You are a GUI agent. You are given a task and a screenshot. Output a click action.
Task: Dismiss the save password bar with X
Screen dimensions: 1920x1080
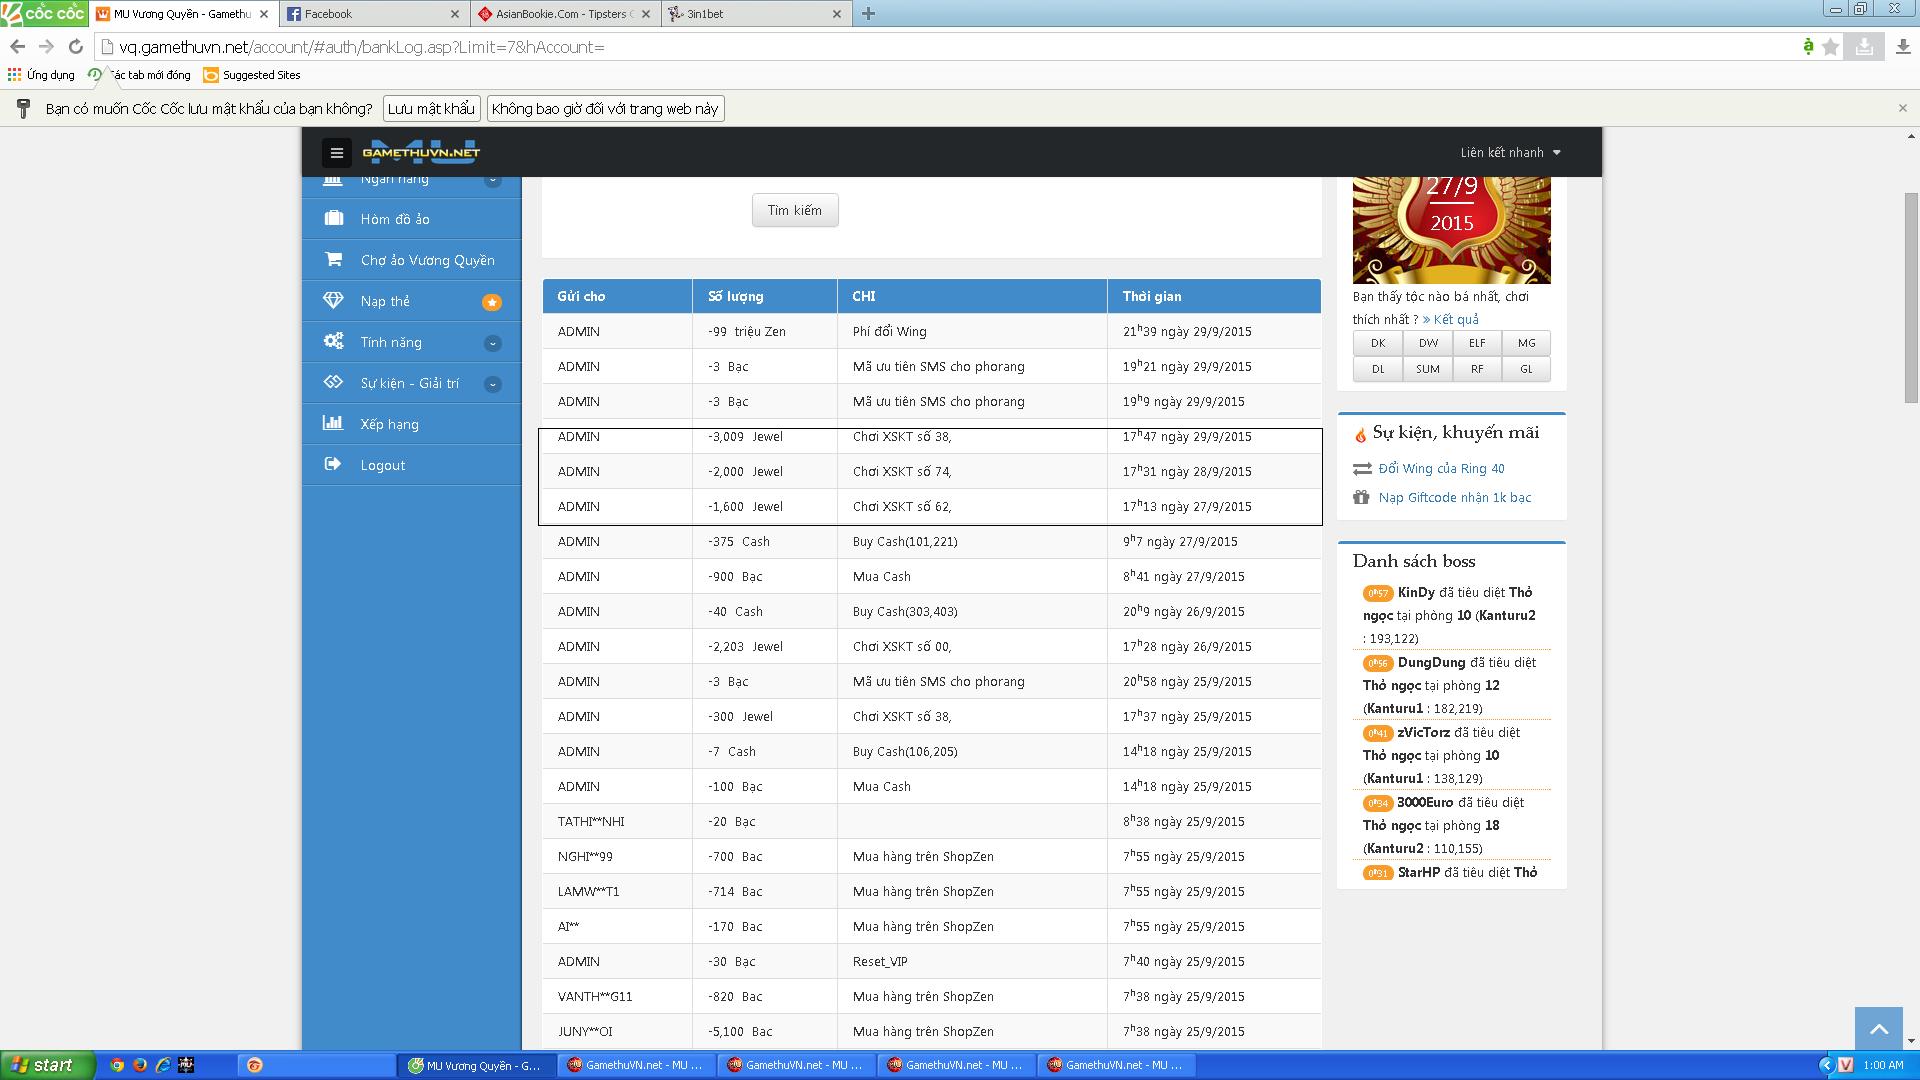point(1903,108)
